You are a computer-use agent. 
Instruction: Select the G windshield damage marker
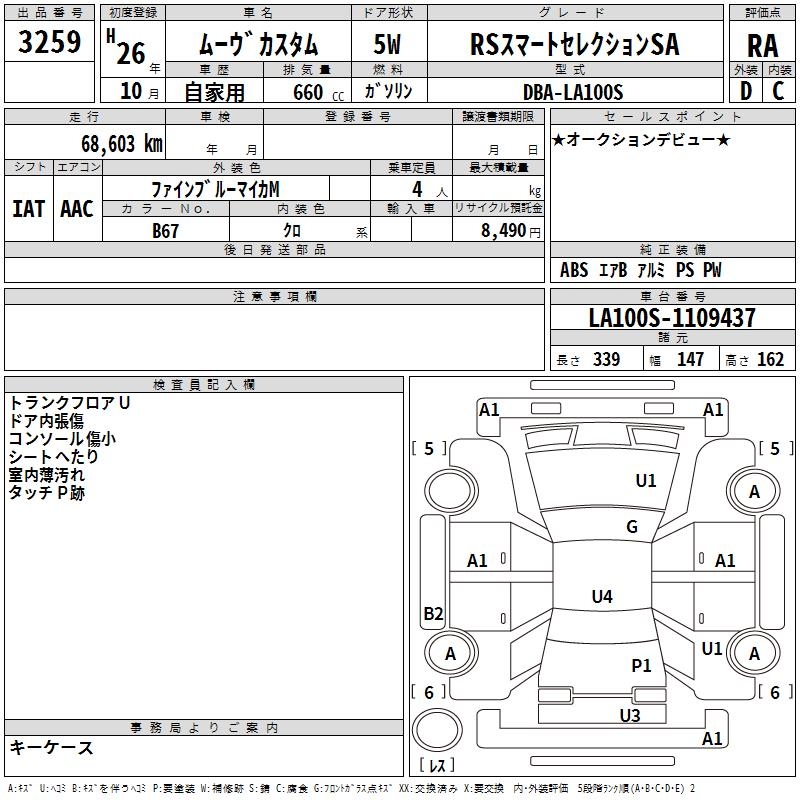pos(631,527)
